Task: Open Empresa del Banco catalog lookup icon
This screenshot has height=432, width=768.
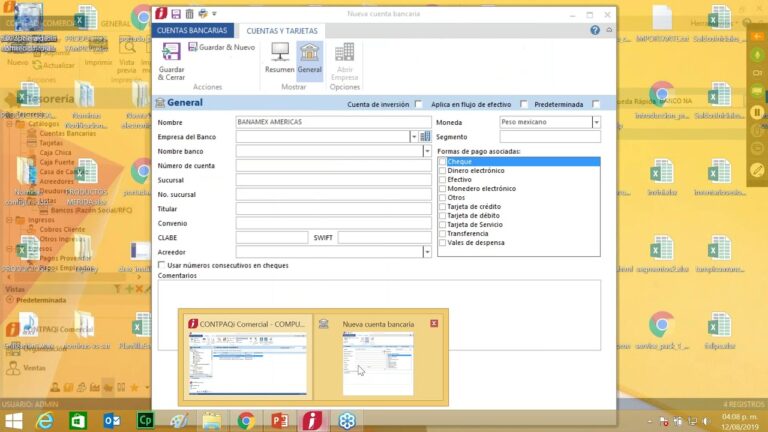Action: pos(425,137)
